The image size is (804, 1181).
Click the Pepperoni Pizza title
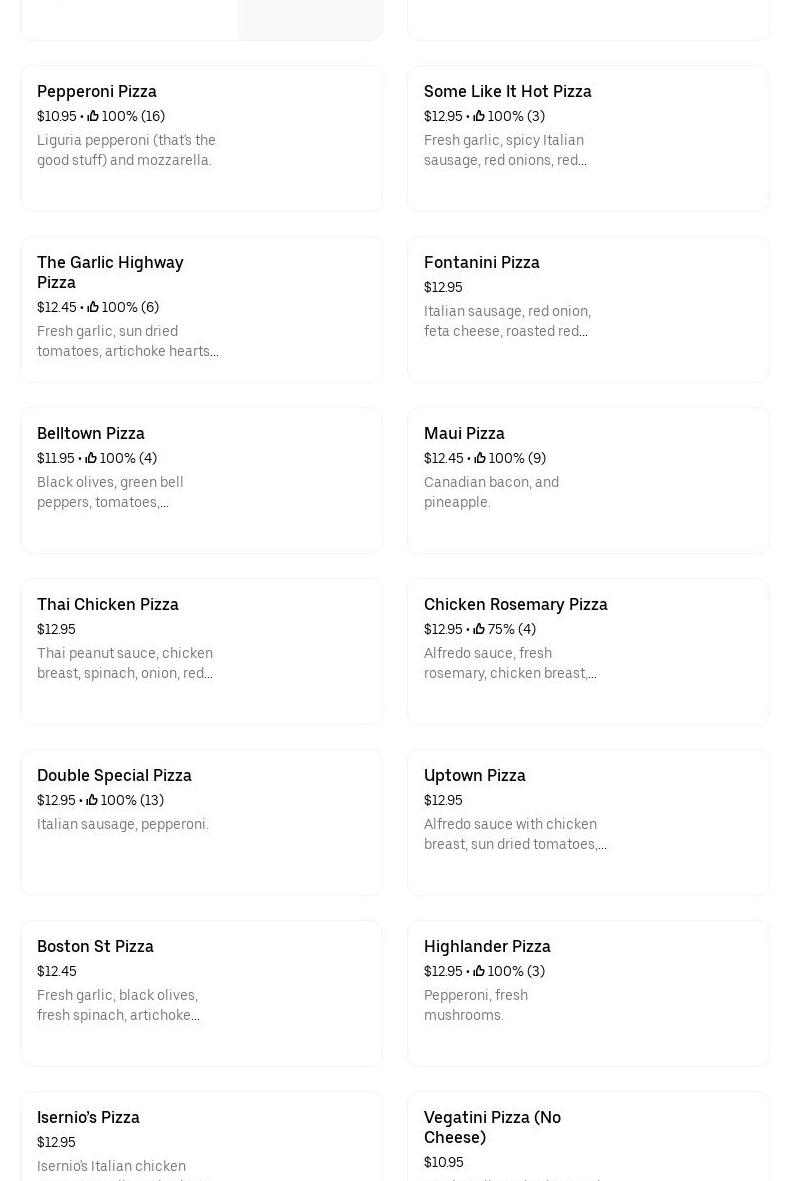(x=97, y=91)
